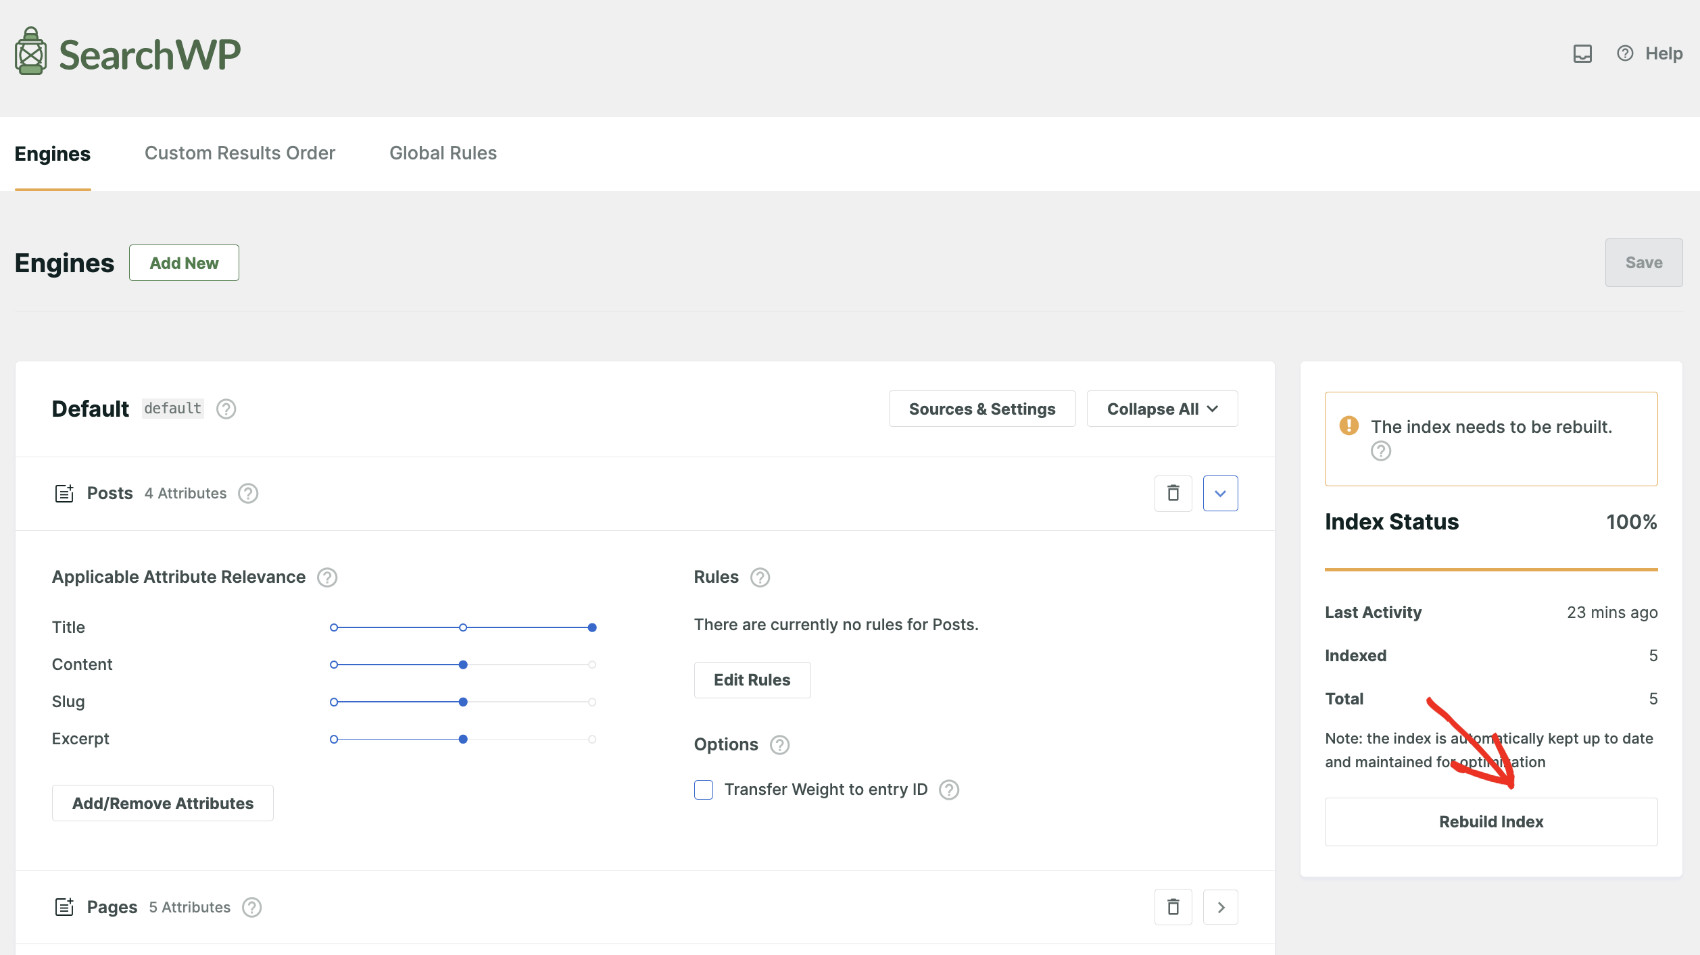Enable Transfer Weight to entry ID checkbox
Screen dimensions: 1700x955
[x=704, y=790]
